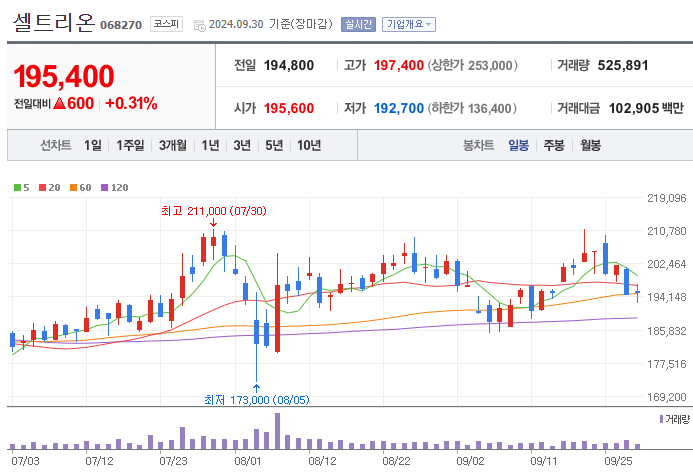
Task: Click the 선차트 label
Action: pyautogui.click(x=56, y=145)
